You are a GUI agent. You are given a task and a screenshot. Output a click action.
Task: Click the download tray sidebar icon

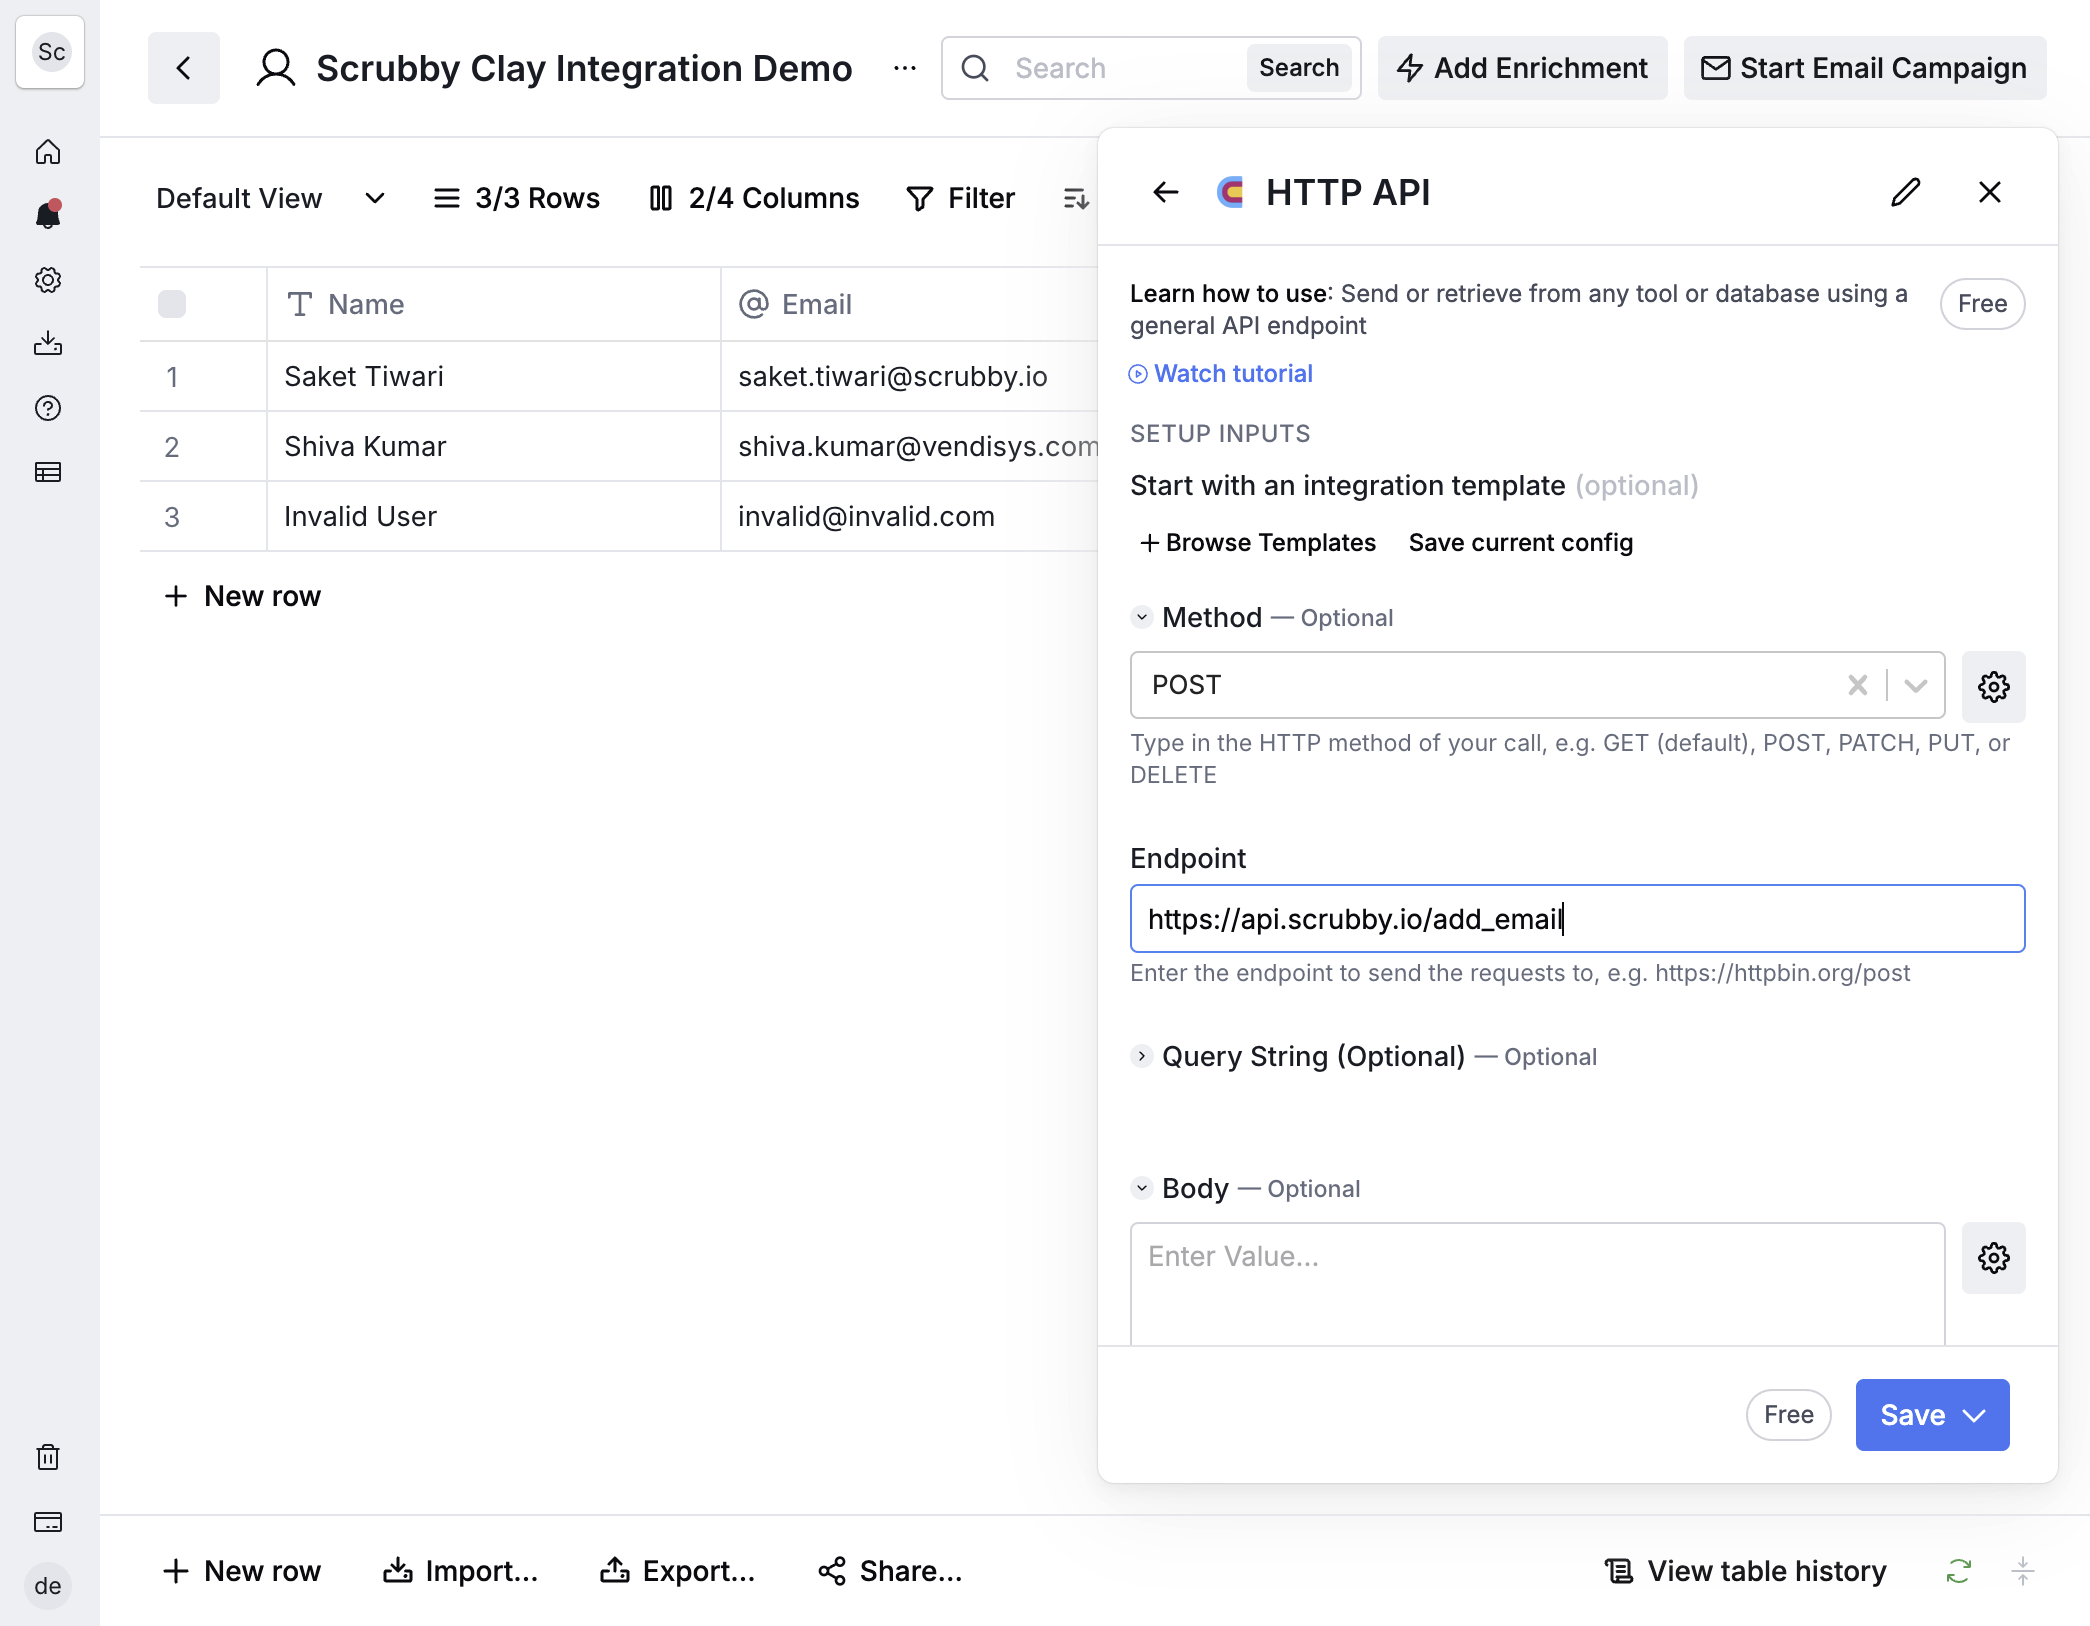point(48,344)
